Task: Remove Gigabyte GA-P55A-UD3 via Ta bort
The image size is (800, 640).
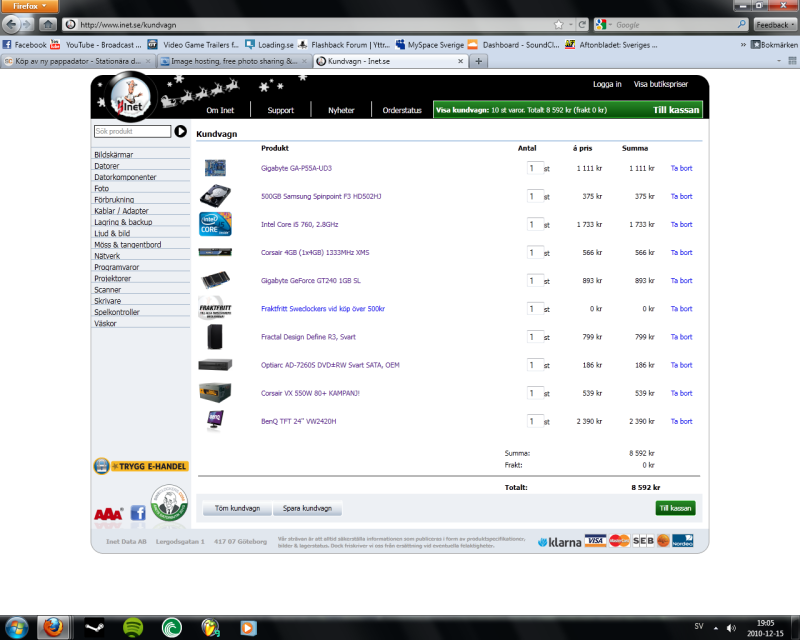Action: click(681, 168)
